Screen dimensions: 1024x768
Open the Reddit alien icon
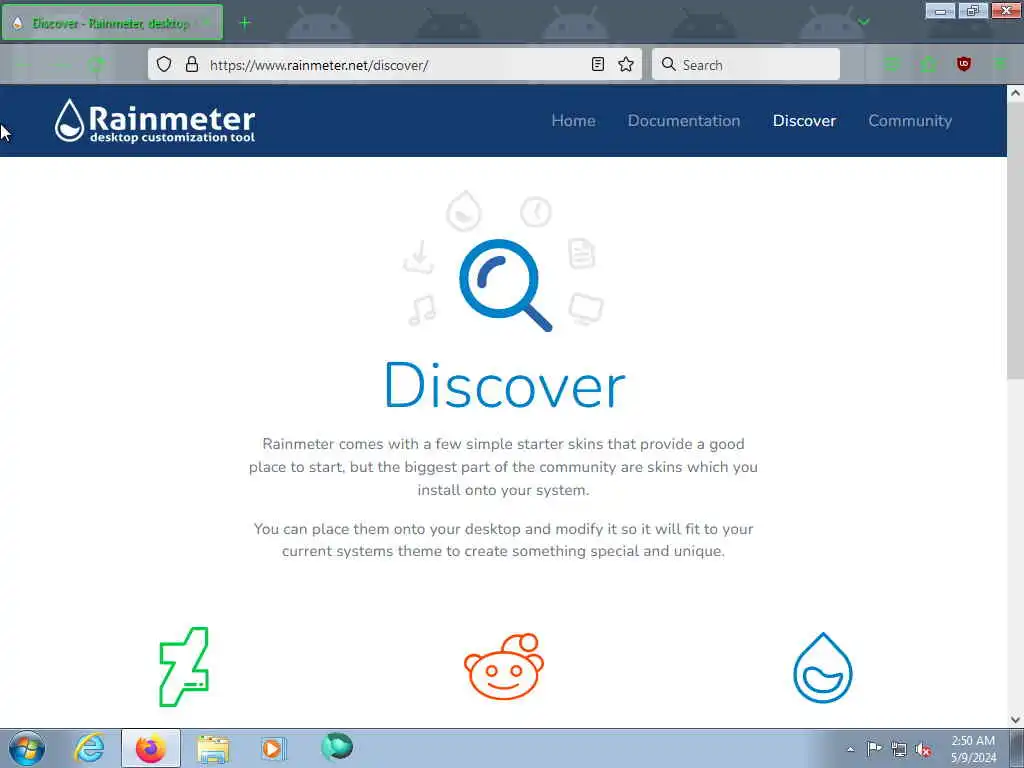tap(504, 666)
